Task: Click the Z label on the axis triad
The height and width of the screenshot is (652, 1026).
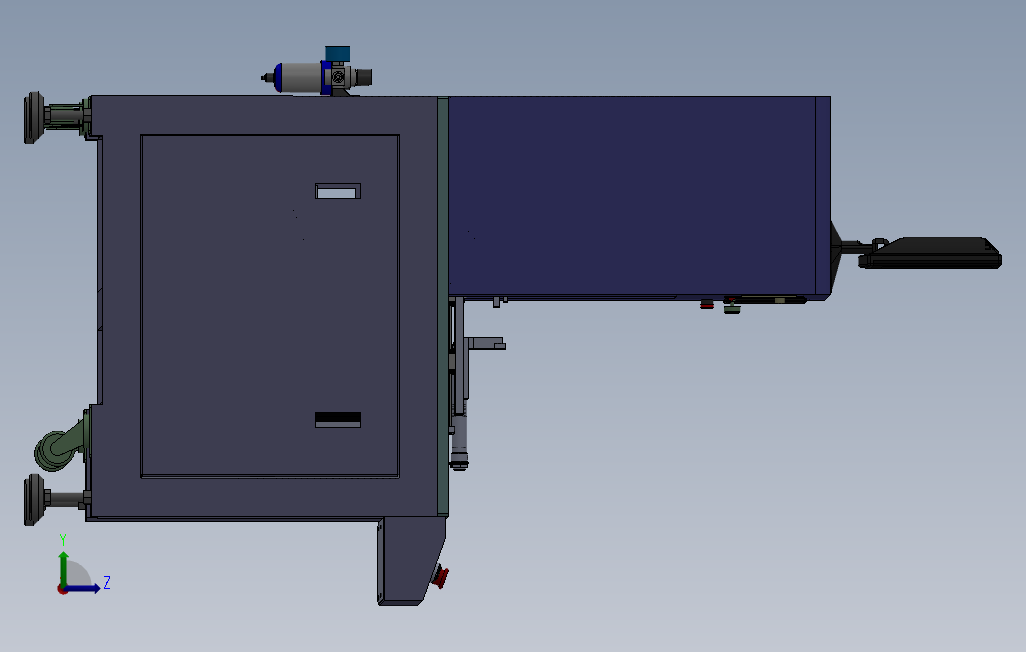Action: (x=107, y=583)
